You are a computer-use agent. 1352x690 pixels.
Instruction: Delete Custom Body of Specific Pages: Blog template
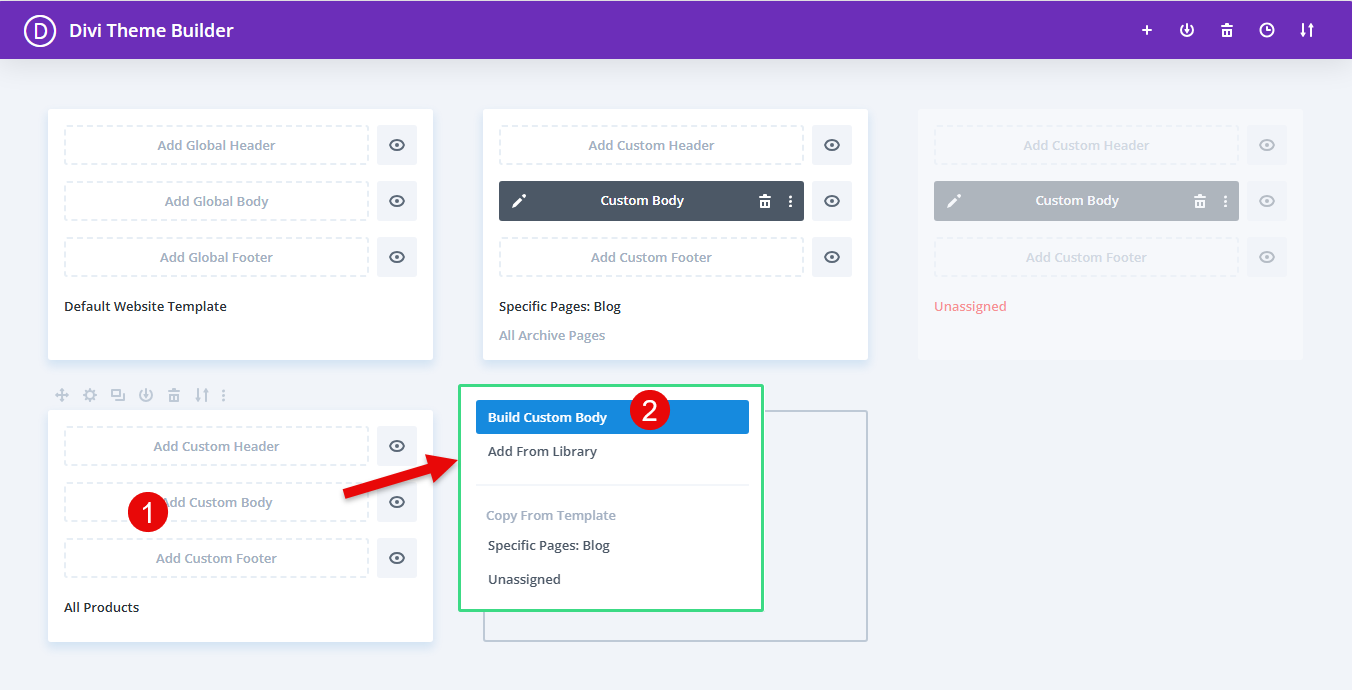point(765,201)
